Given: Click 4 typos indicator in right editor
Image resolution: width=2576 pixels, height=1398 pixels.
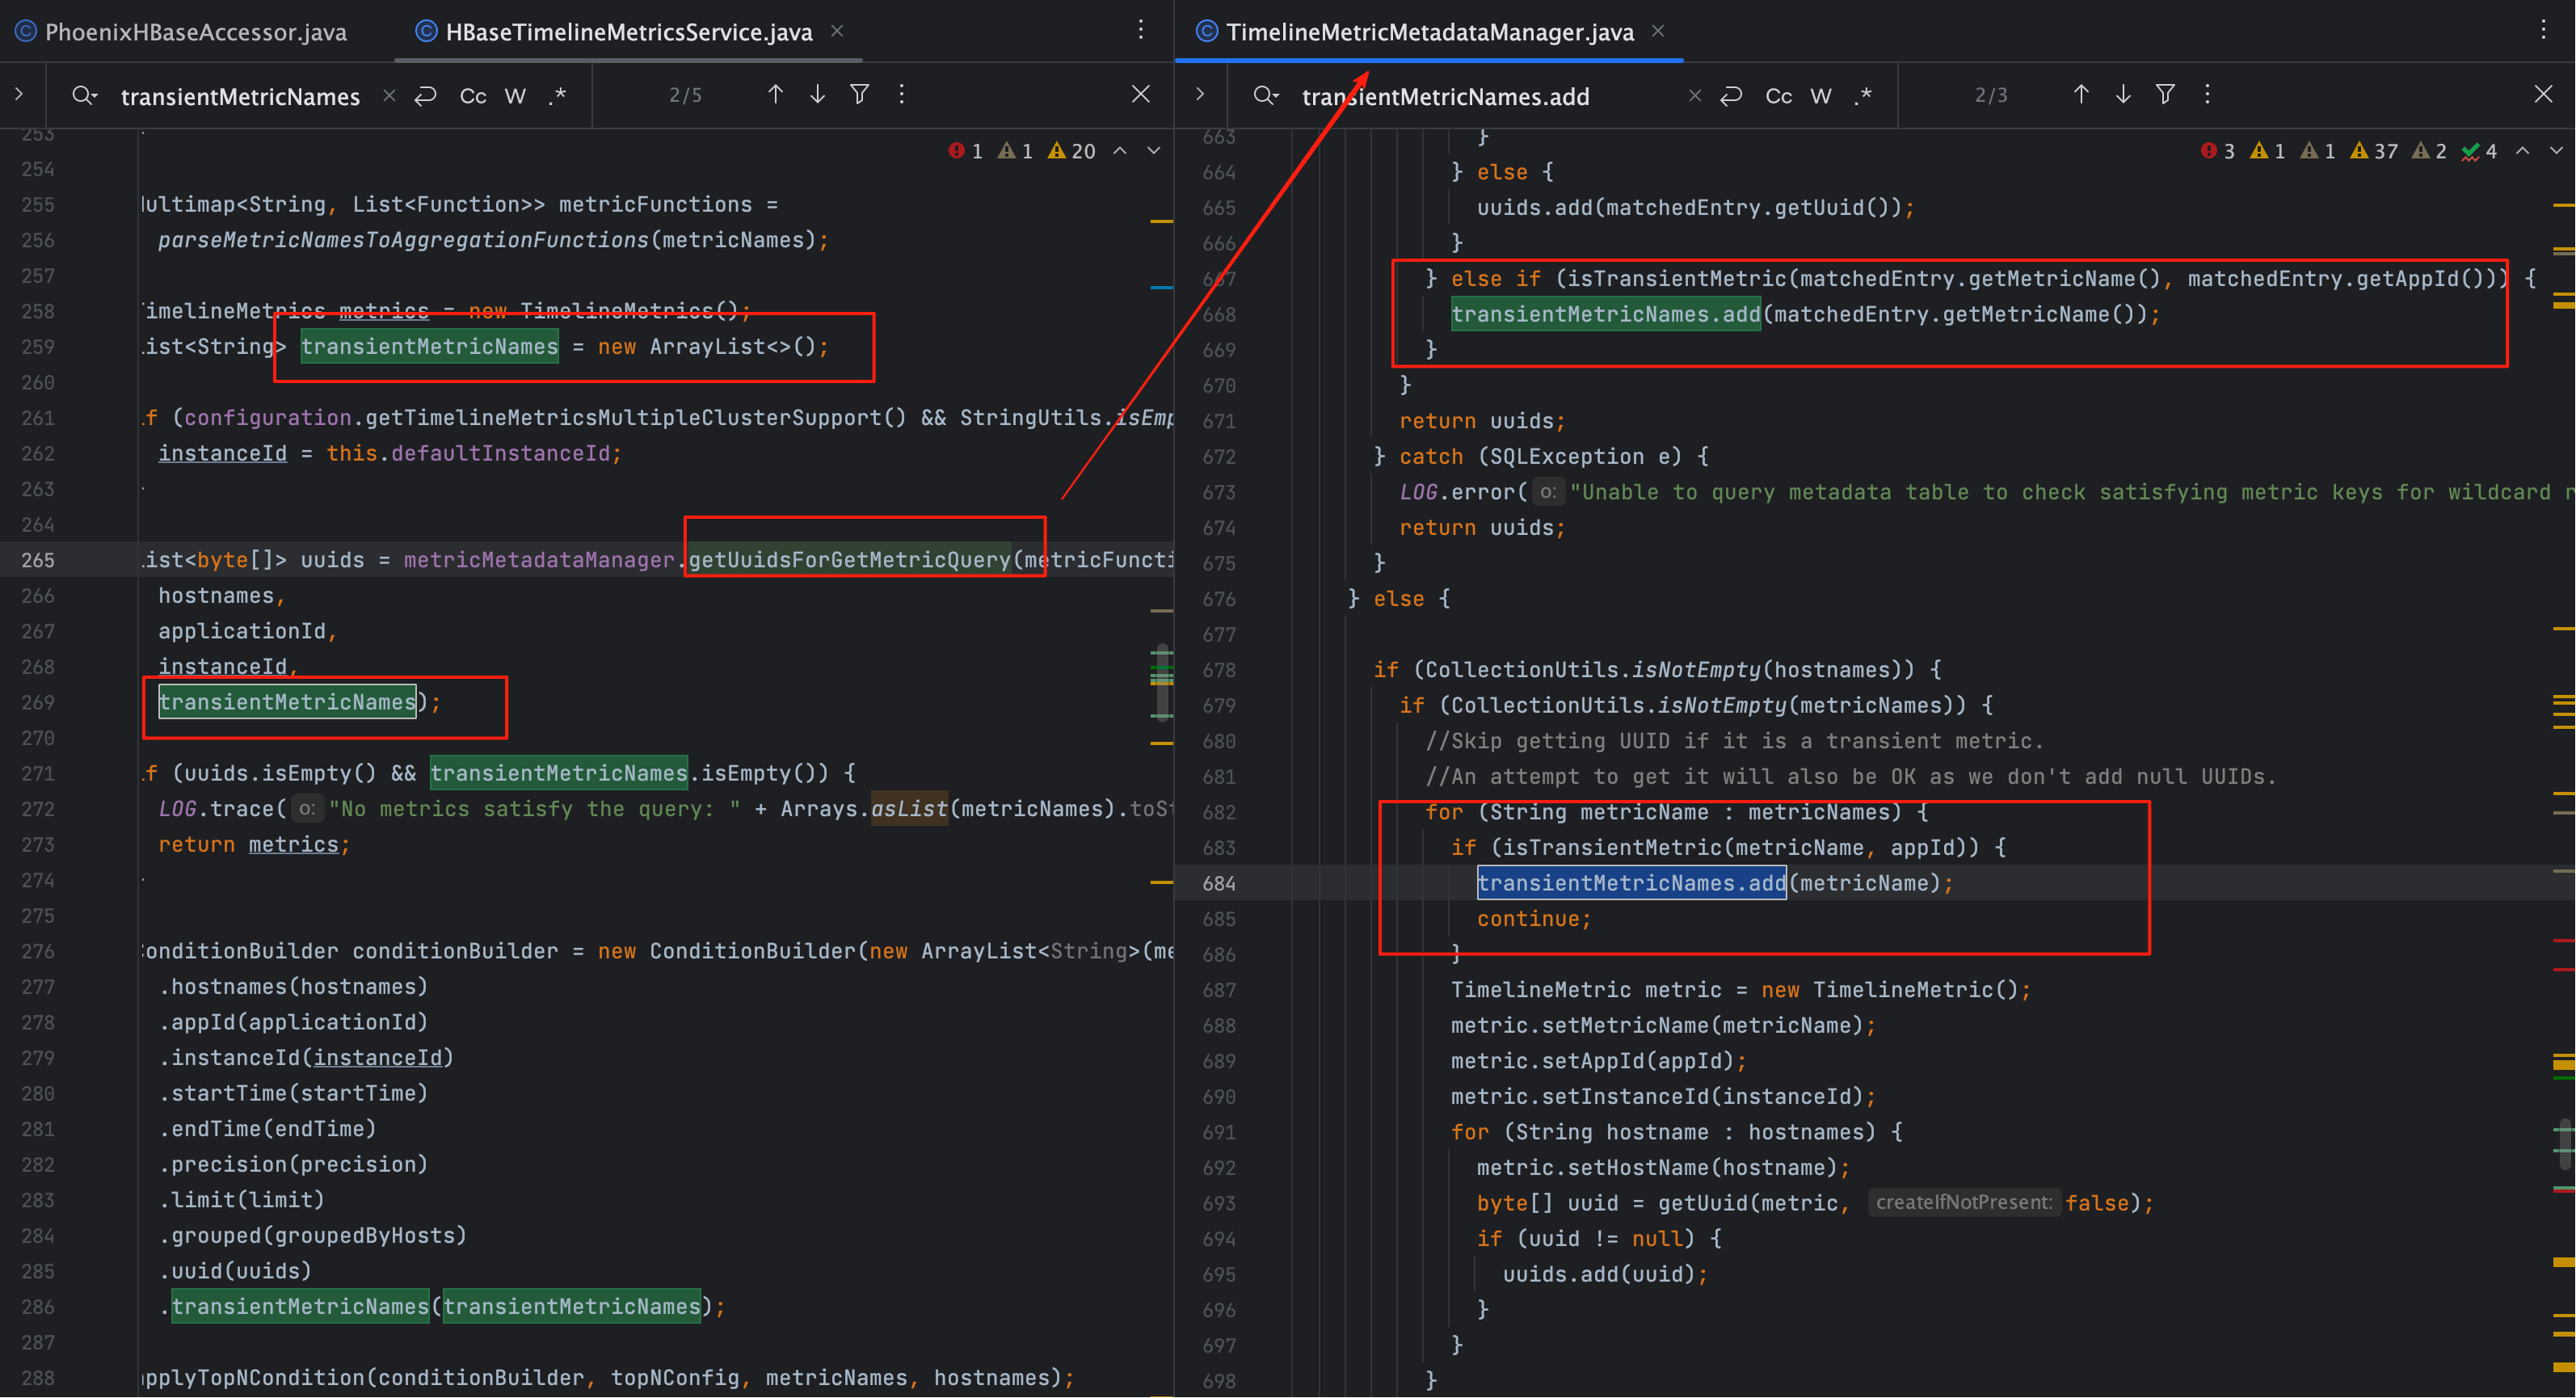Looking at the screenshot, I should pyautogui.click(x=2478, y=151).
